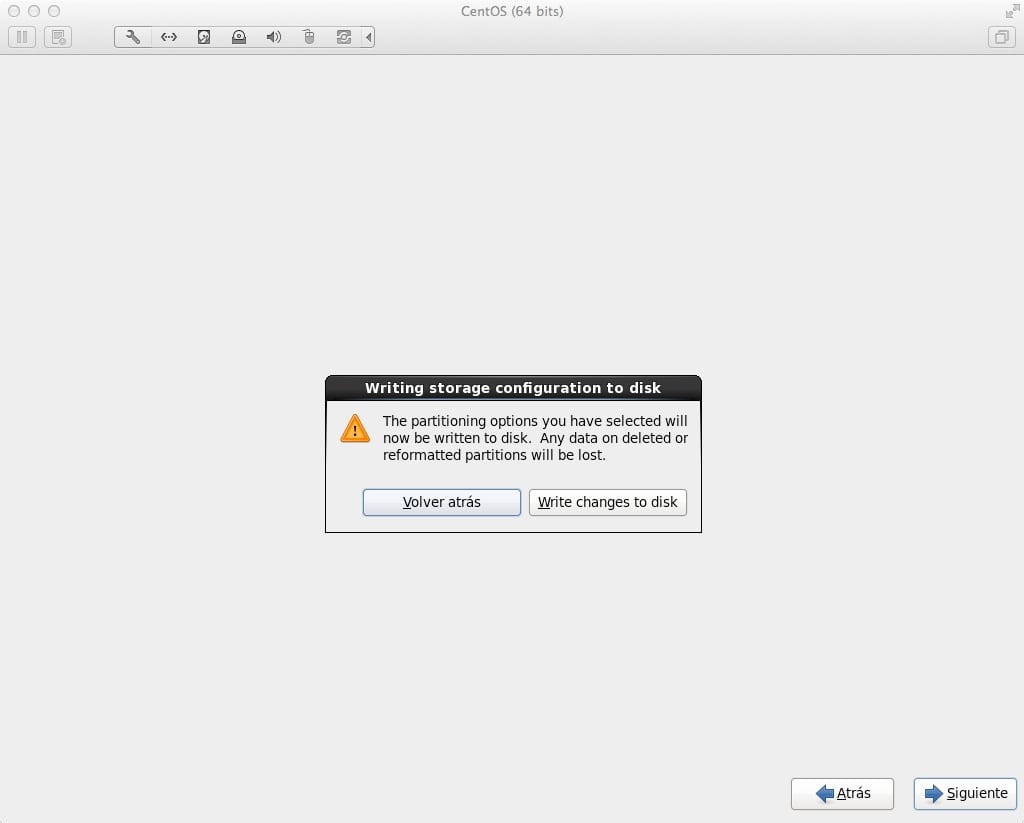Close the CentOS virtual machine window
Image resolution: width=1024 pixels, height=823 pixels.
pyautogui.click(x=13, y=11)
